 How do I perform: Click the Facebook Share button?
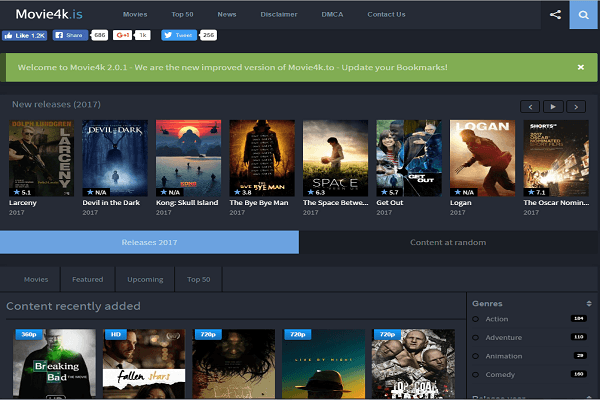[x=70, y=35]
